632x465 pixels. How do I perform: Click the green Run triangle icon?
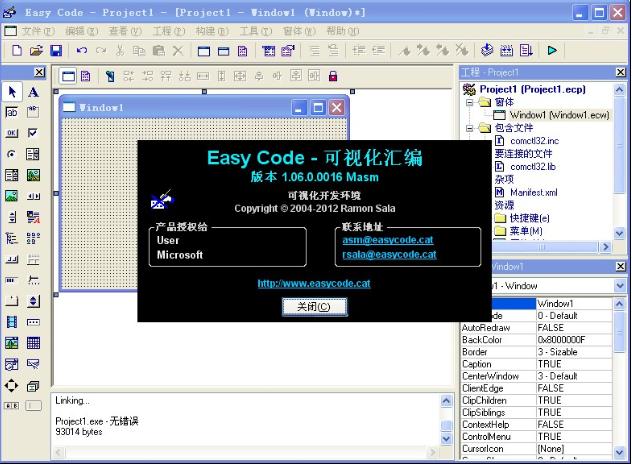[552, 50]
